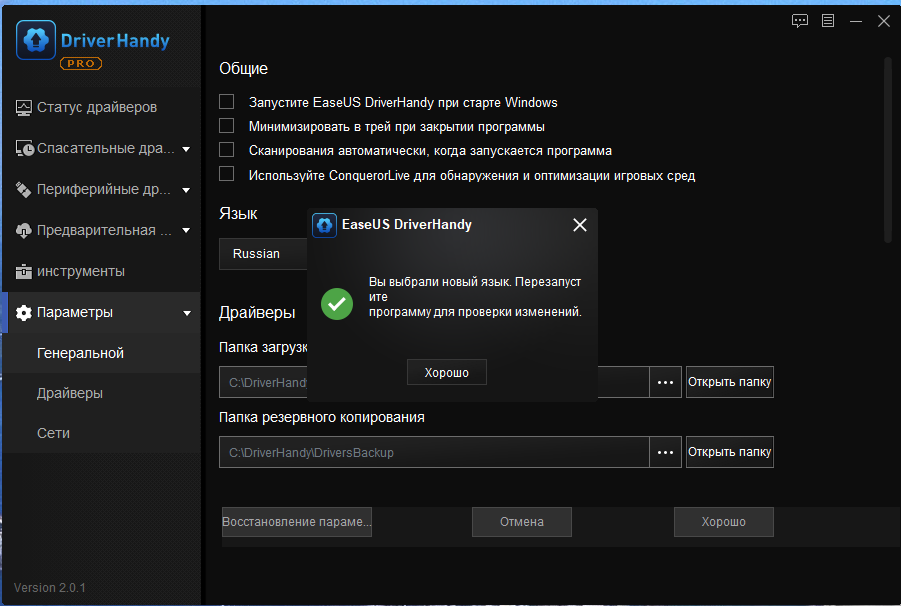The width and height of the screenshot is (901, 606).
Task: Click the green checkmark icon in dialog
Action: pyautogui.click(x=337, y=304)
